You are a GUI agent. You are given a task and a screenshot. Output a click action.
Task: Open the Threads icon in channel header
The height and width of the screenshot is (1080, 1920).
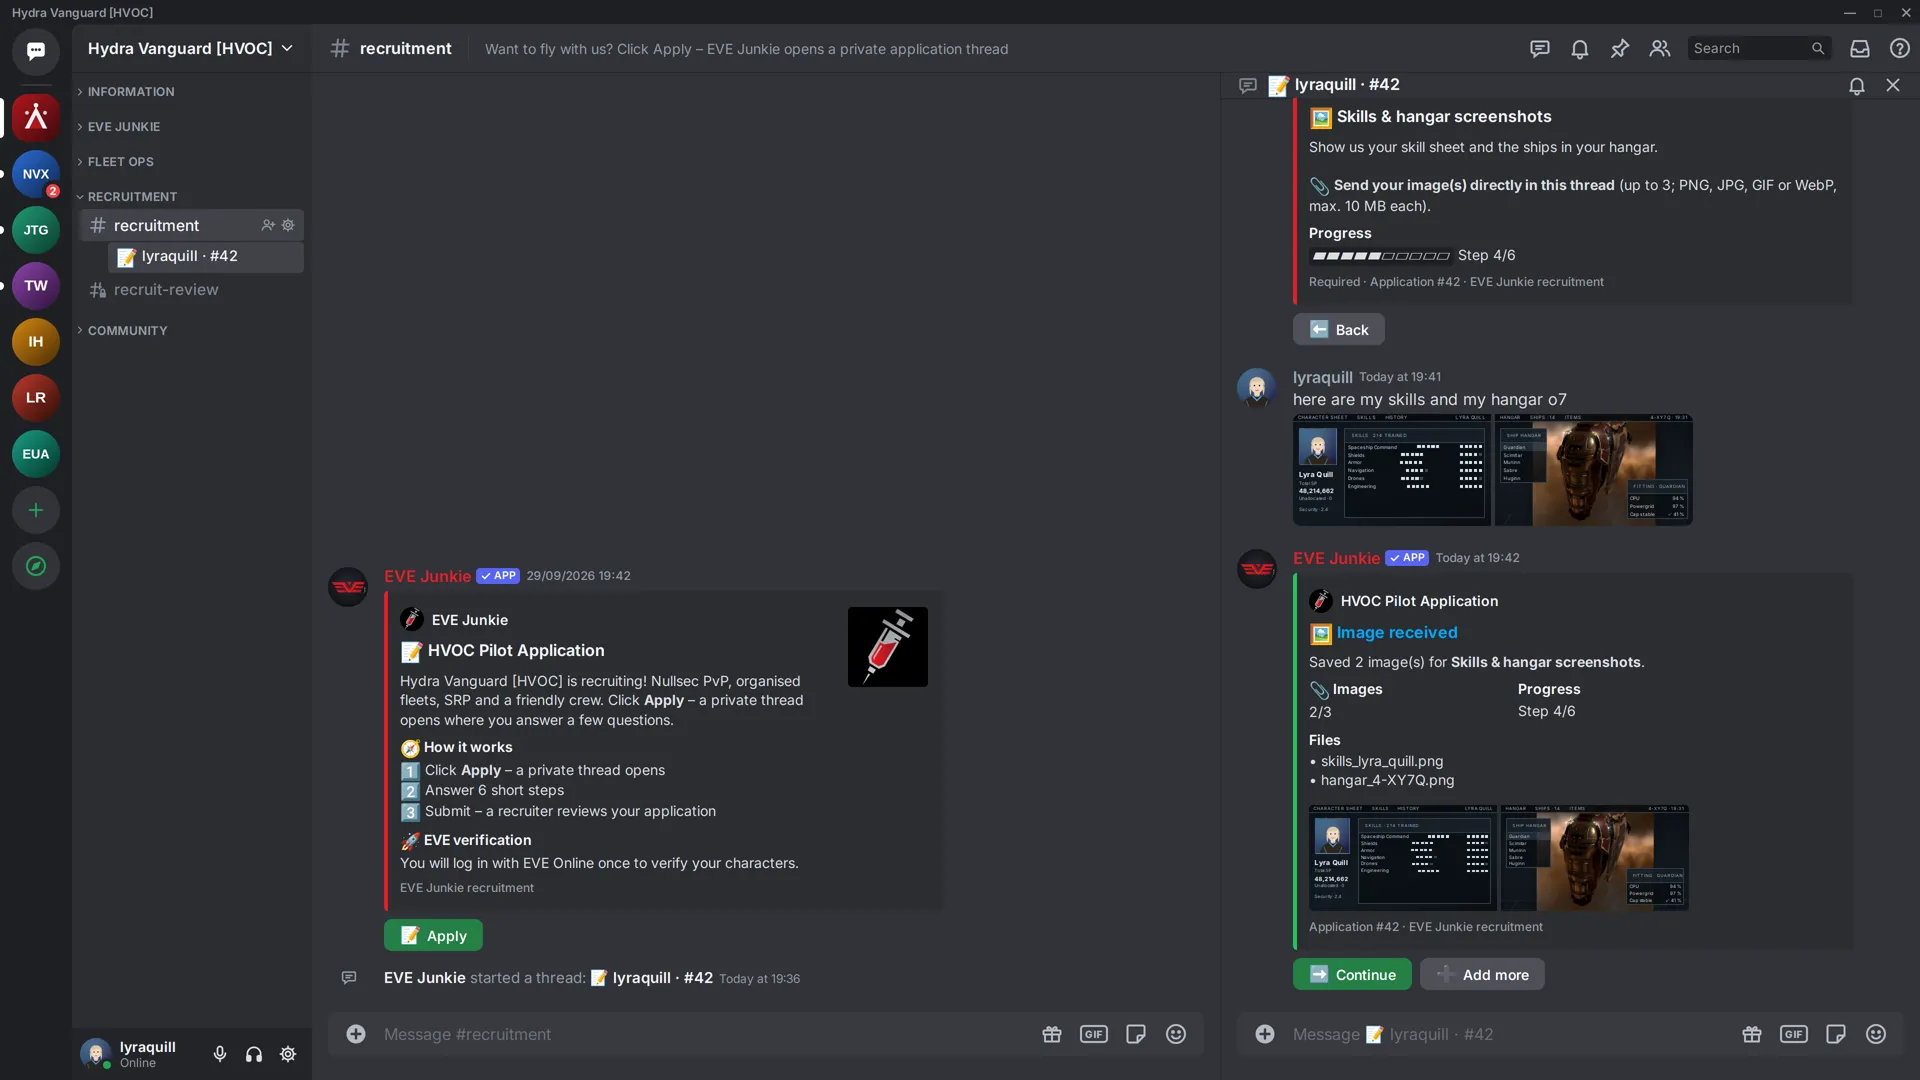click(1540, 48)
